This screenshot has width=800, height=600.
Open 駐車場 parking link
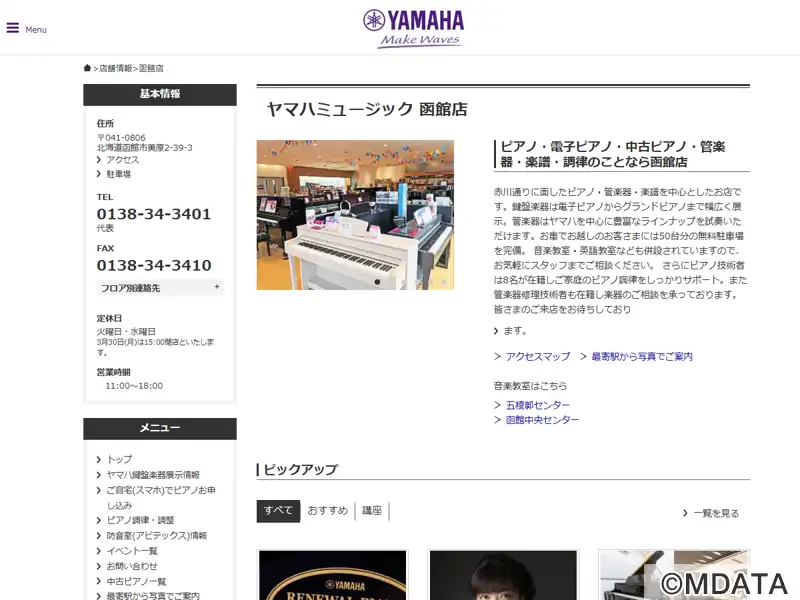tap(118, 174)
